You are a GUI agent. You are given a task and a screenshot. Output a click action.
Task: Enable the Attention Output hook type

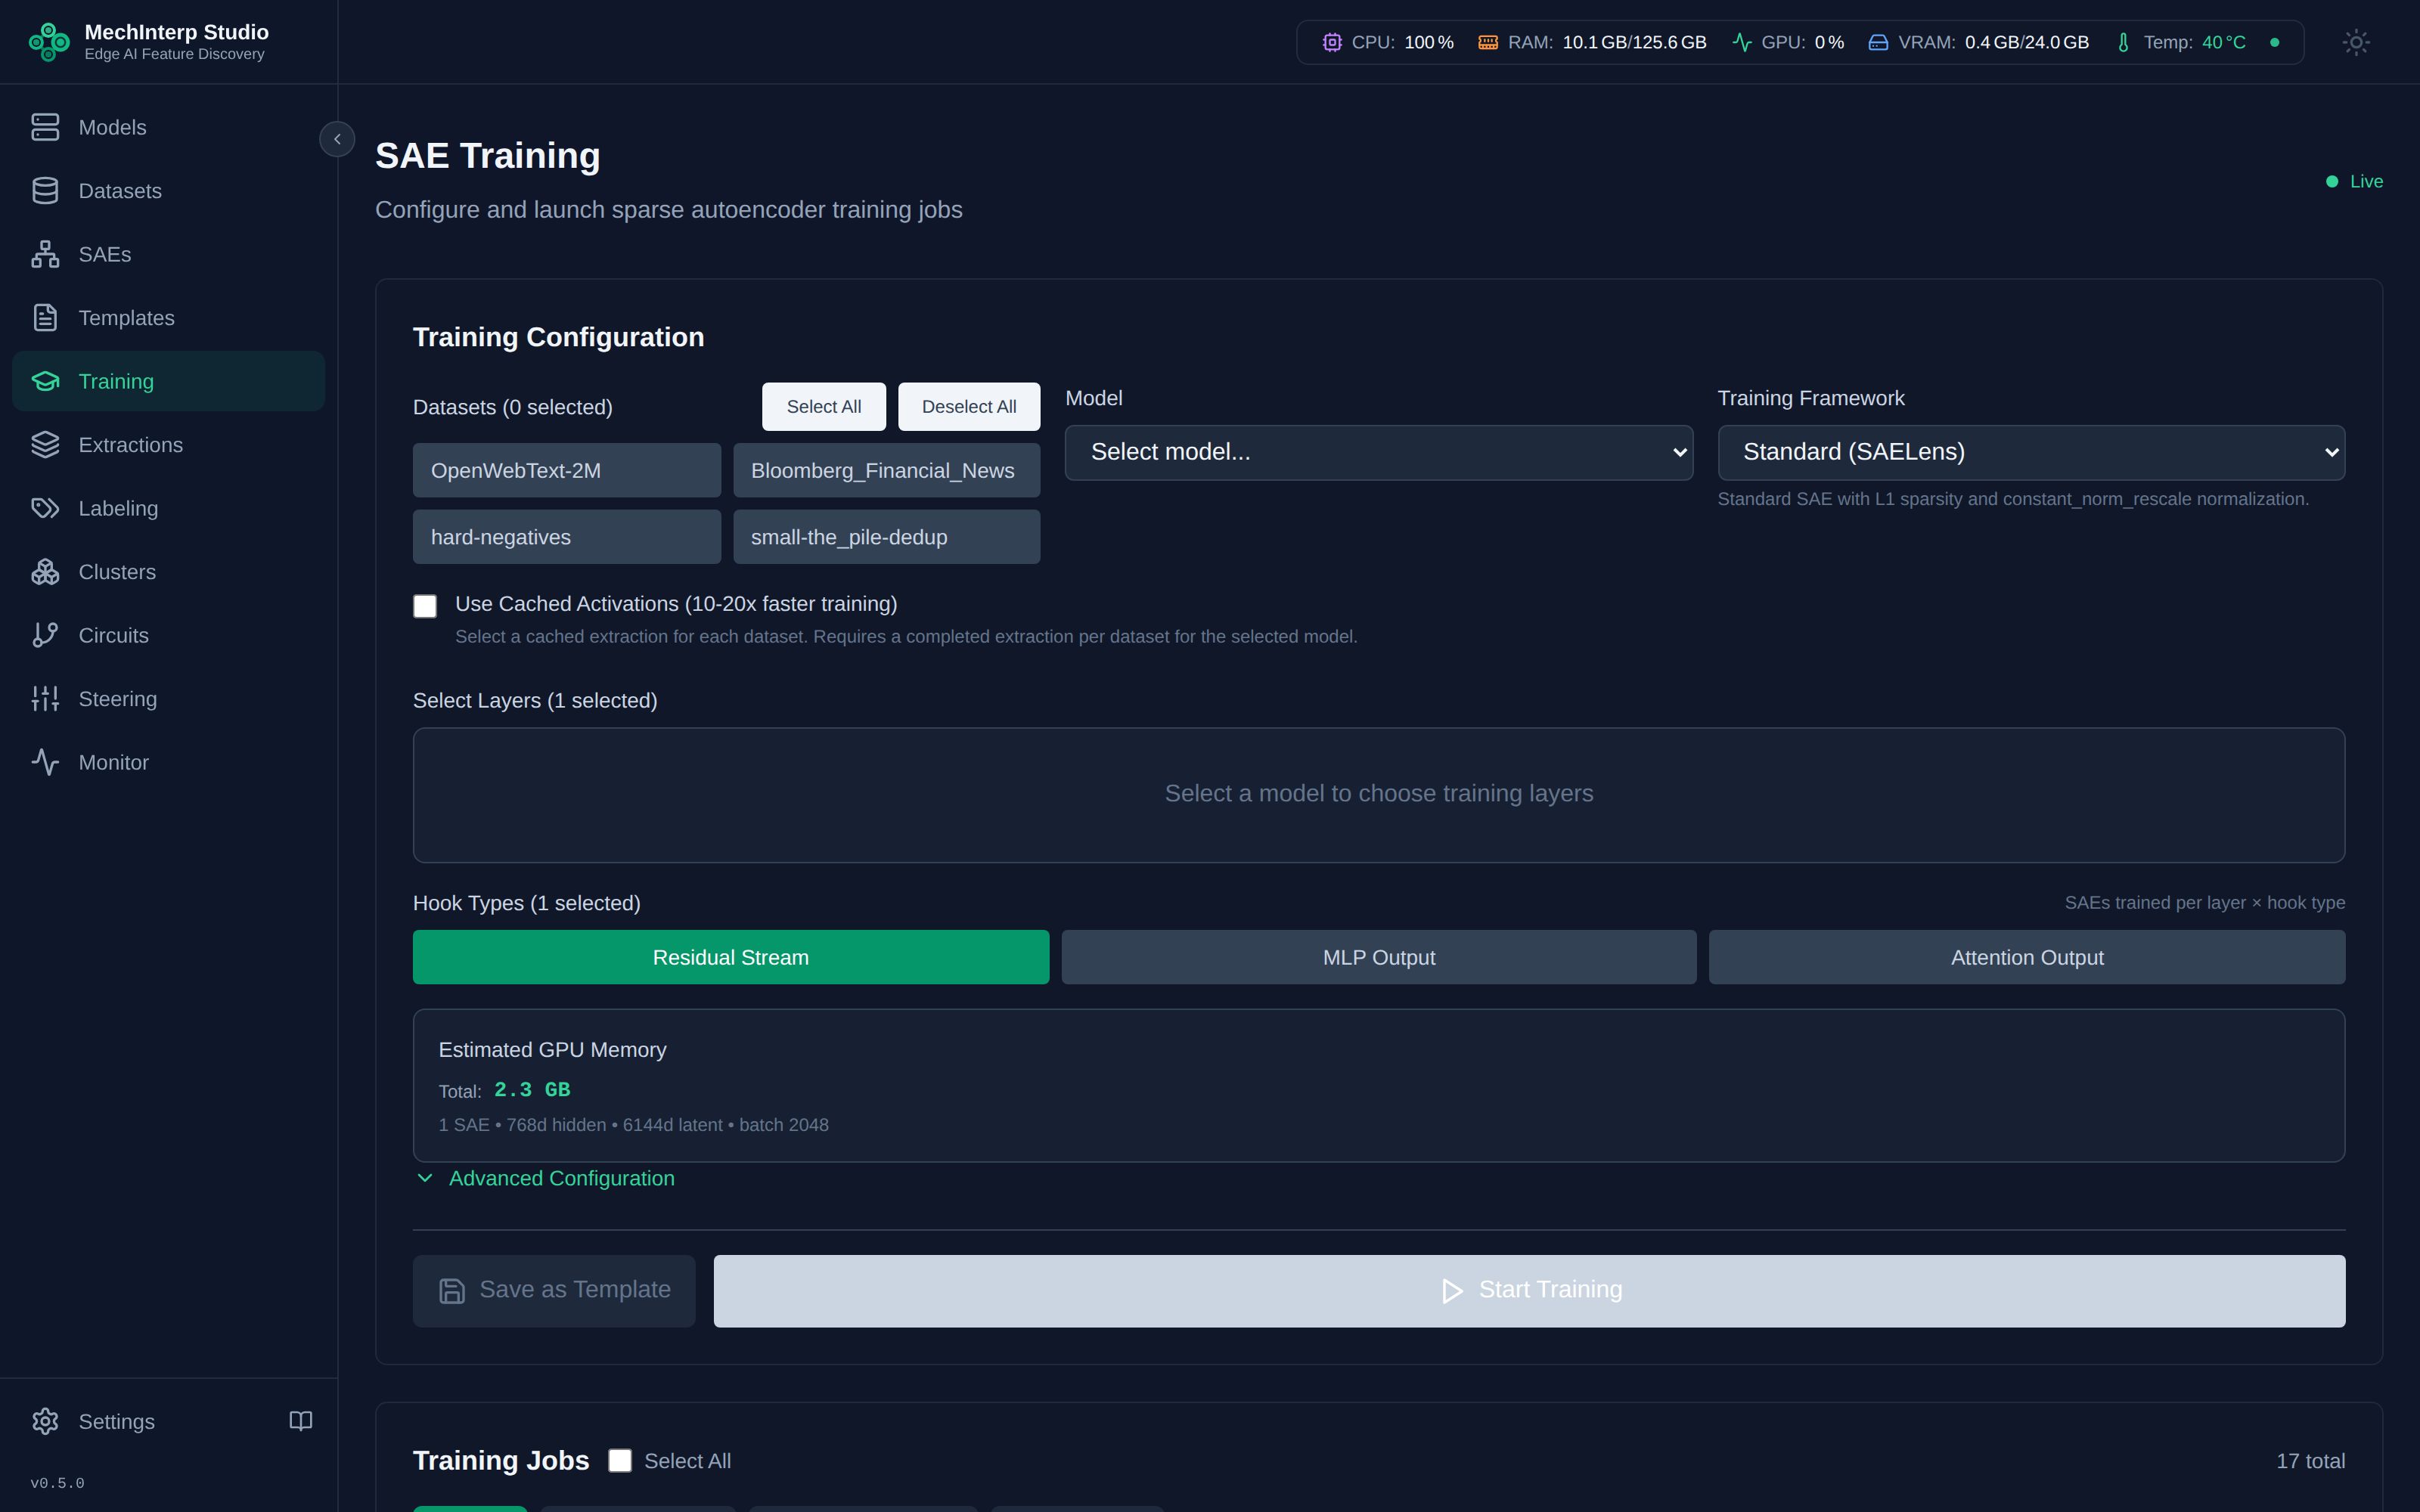(2027, 957)
